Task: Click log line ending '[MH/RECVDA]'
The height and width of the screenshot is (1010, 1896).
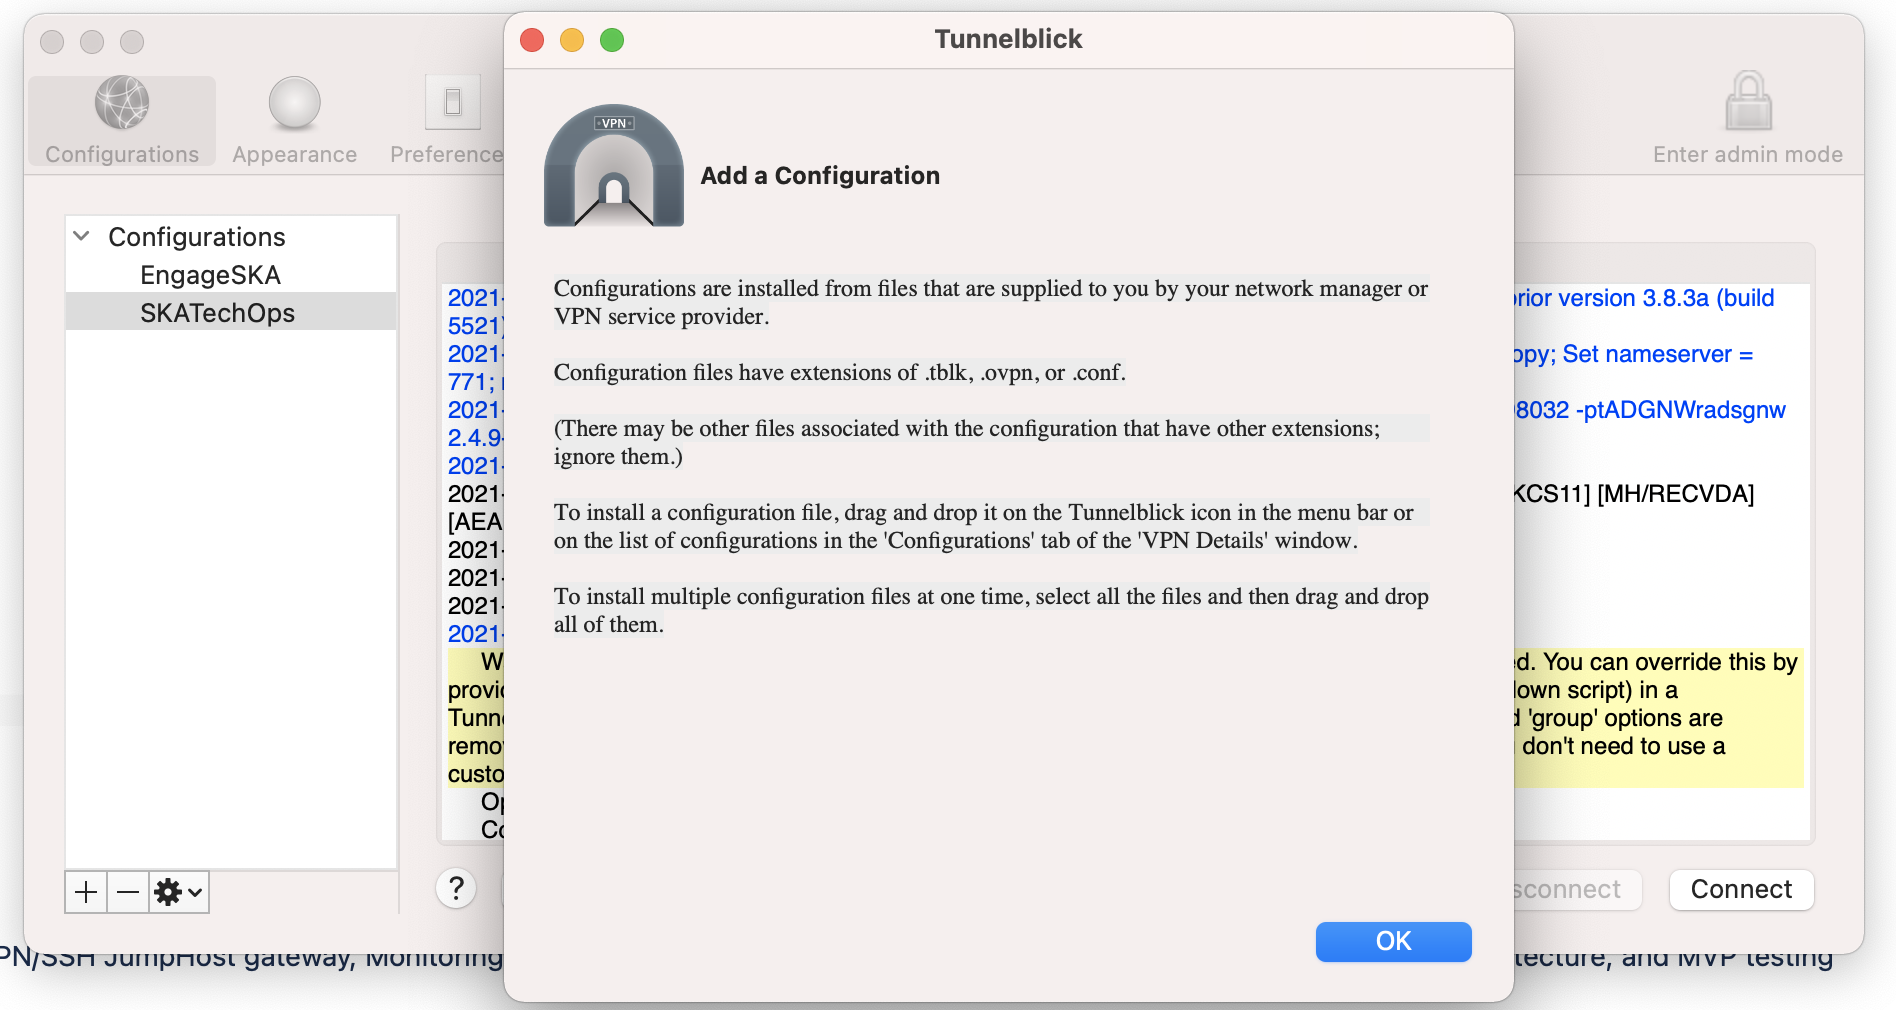Action: tap(1634, 494)
